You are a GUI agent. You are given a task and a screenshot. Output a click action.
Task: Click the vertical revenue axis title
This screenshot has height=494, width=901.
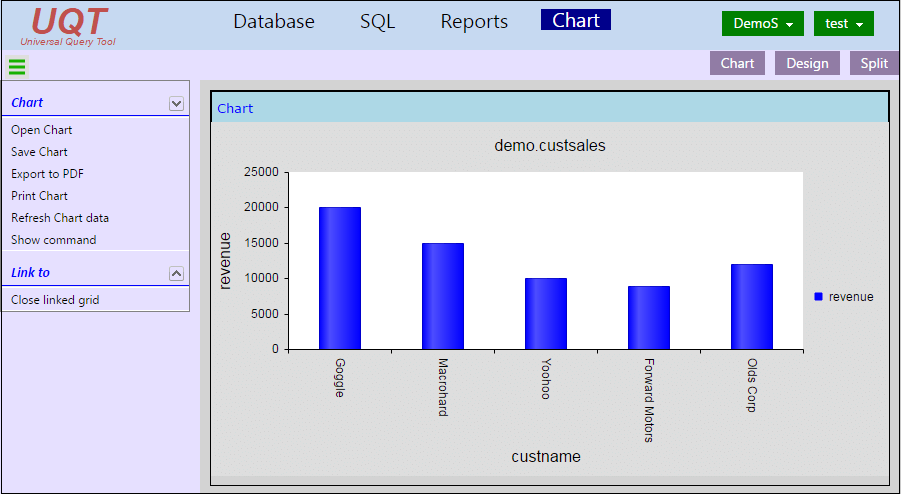coord(225,261)
